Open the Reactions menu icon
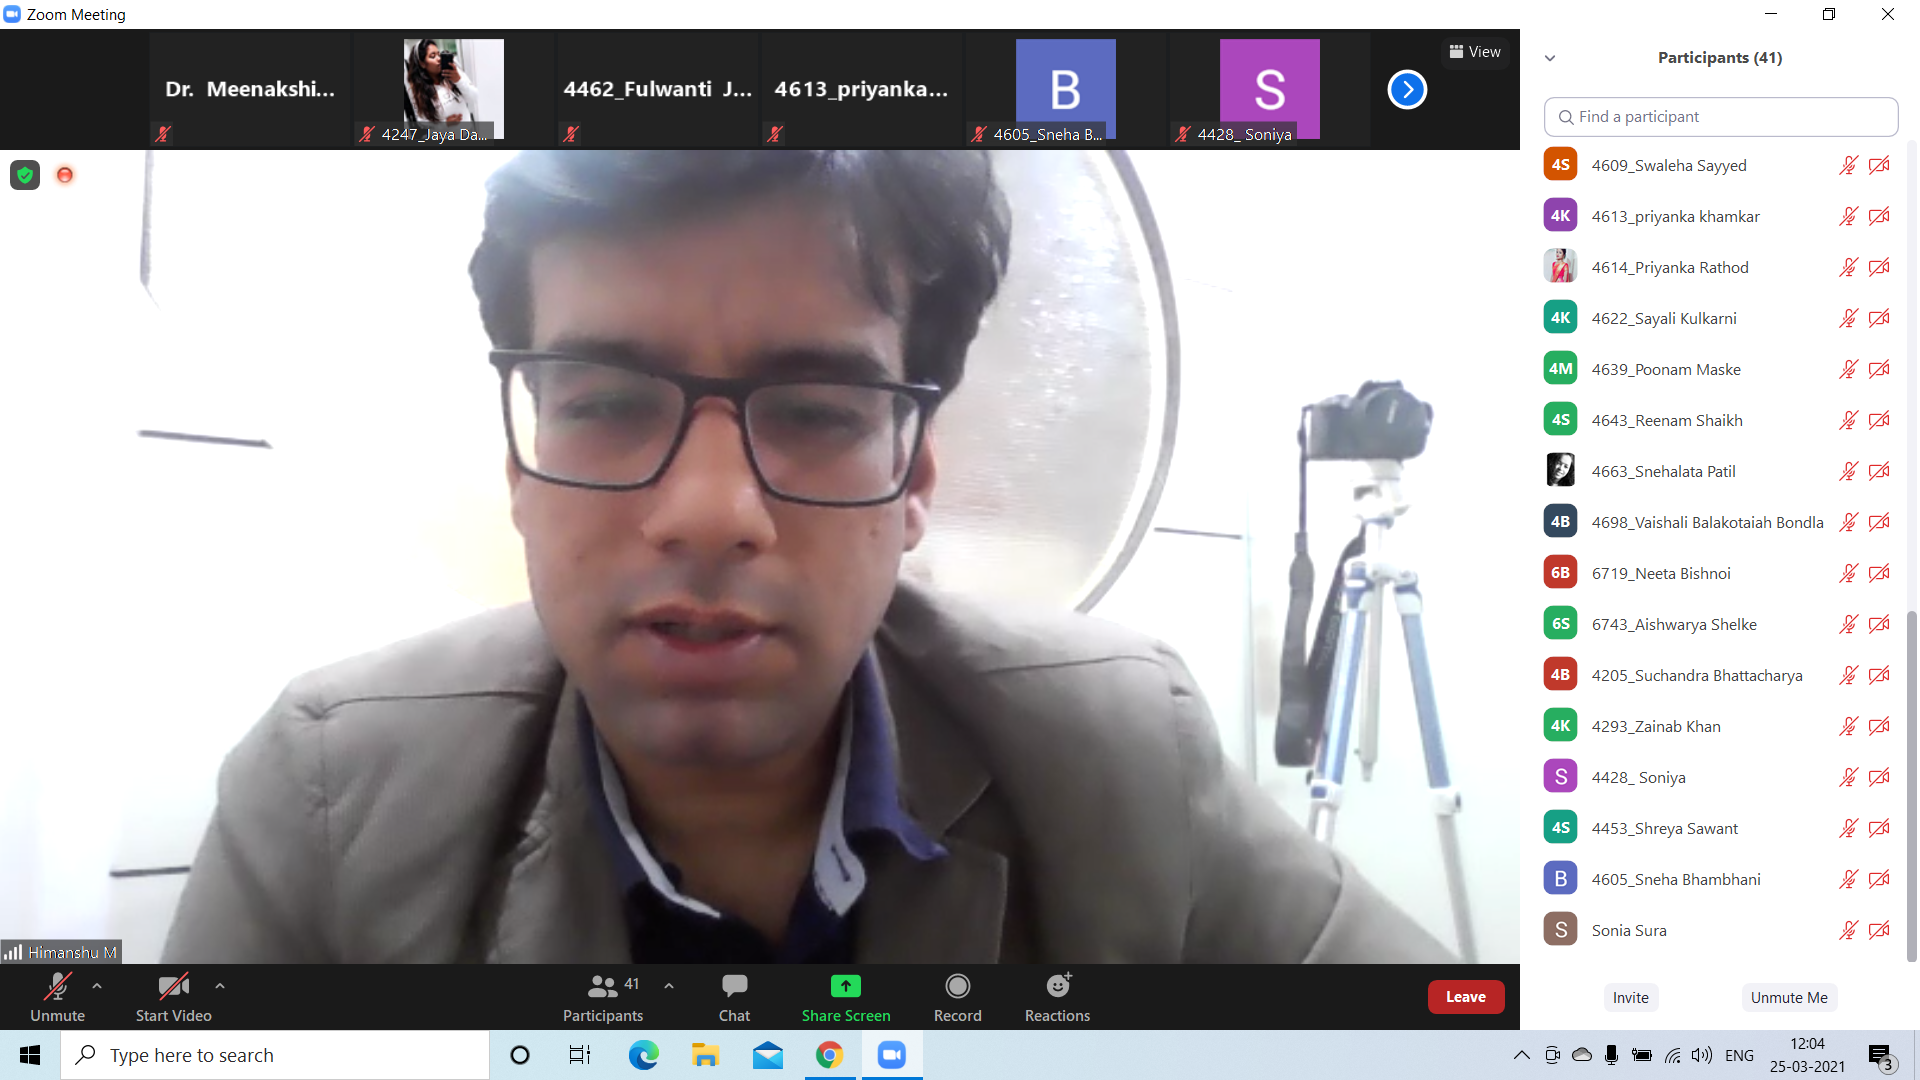 [1057, 986]
